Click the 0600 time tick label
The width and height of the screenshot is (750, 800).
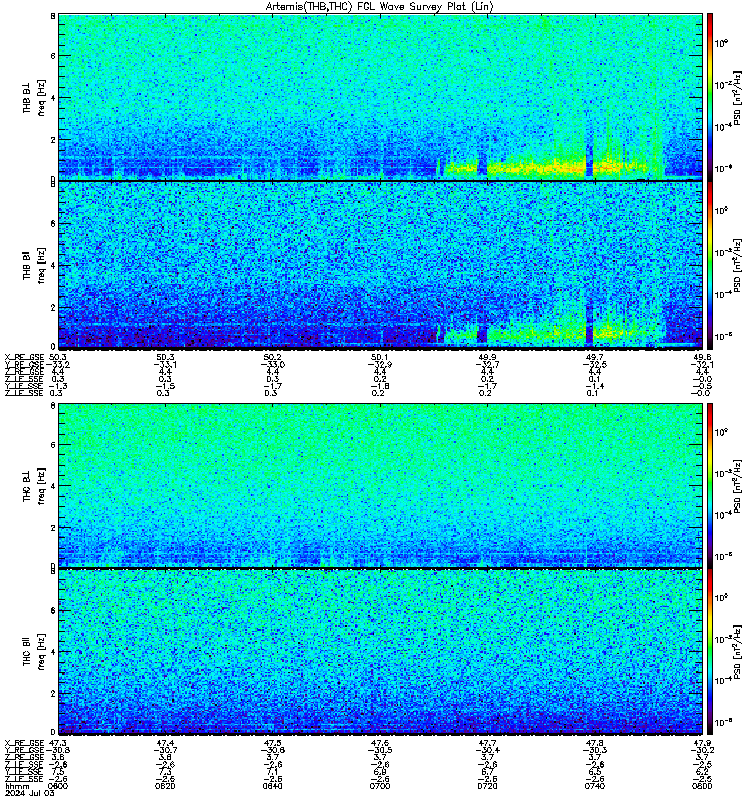coord(58,786)
